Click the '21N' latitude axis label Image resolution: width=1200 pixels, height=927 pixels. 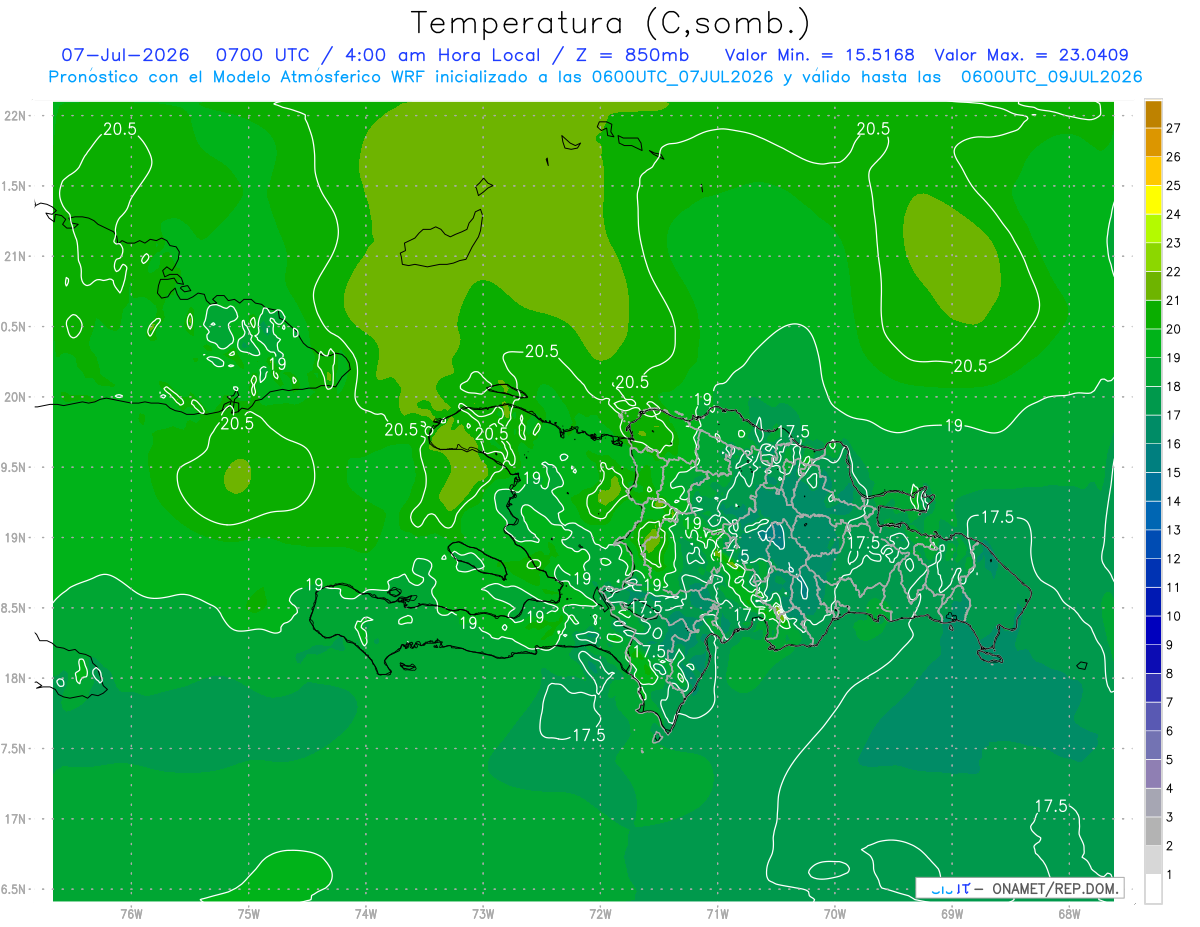(x=17, y=256)
